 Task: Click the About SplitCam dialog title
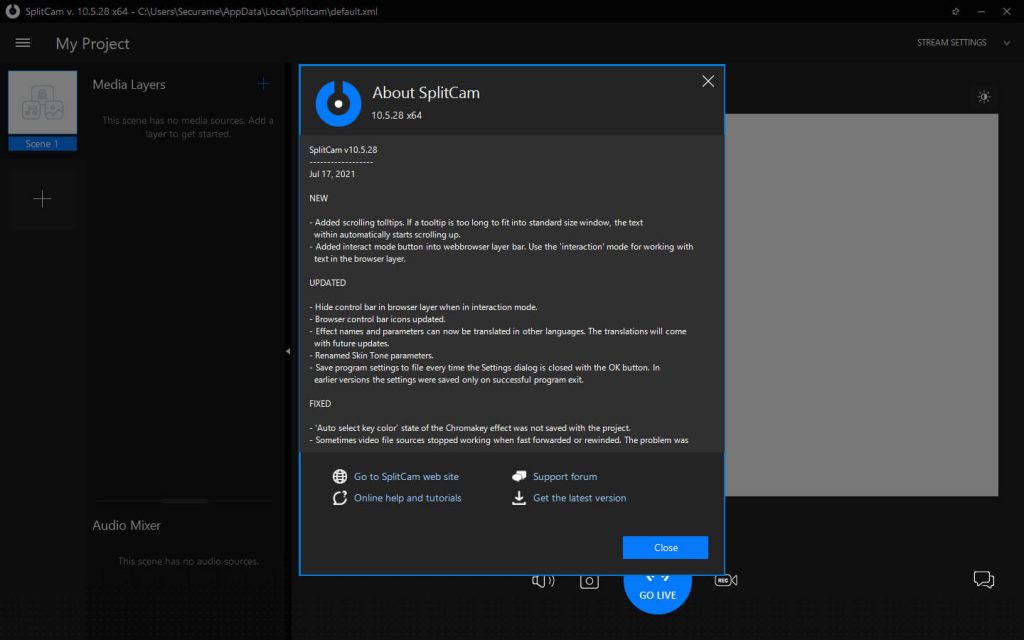coord(426,93)
